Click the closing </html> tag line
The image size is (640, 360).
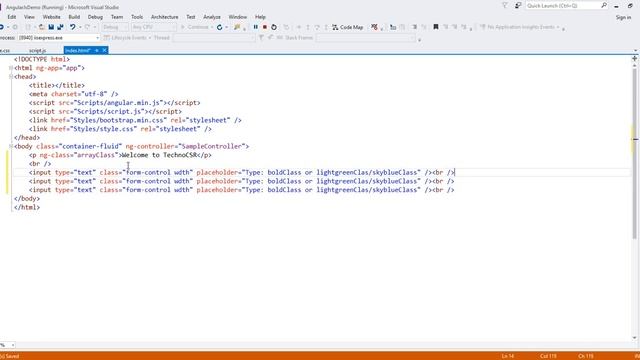pos(27,207)
